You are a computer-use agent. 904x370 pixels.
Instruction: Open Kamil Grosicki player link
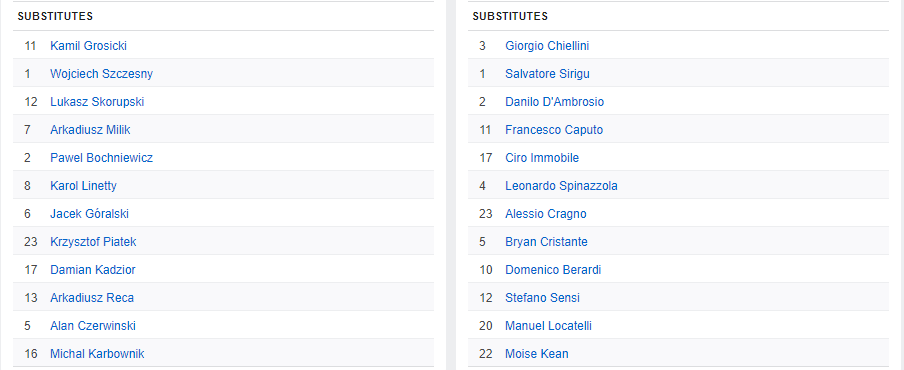(88, 46)
